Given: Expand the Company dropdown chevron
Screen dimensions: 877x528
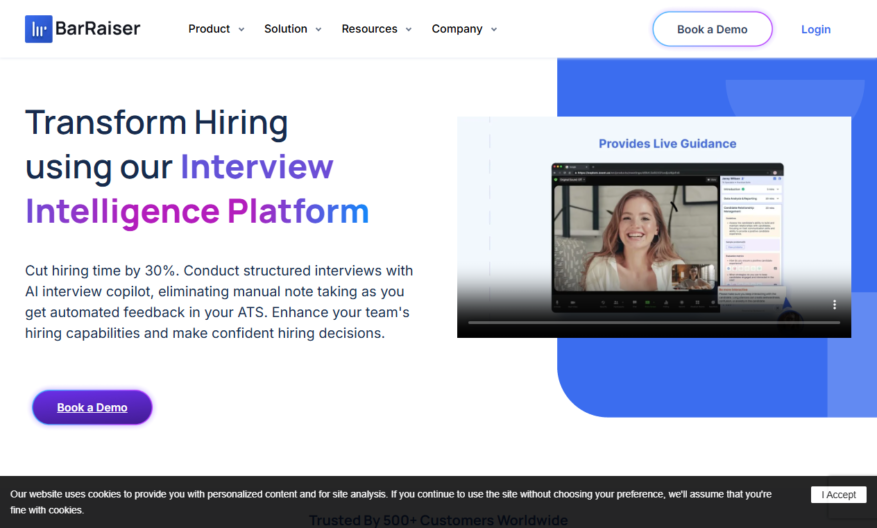Looking at the screenshot, I should pos(493,30).
